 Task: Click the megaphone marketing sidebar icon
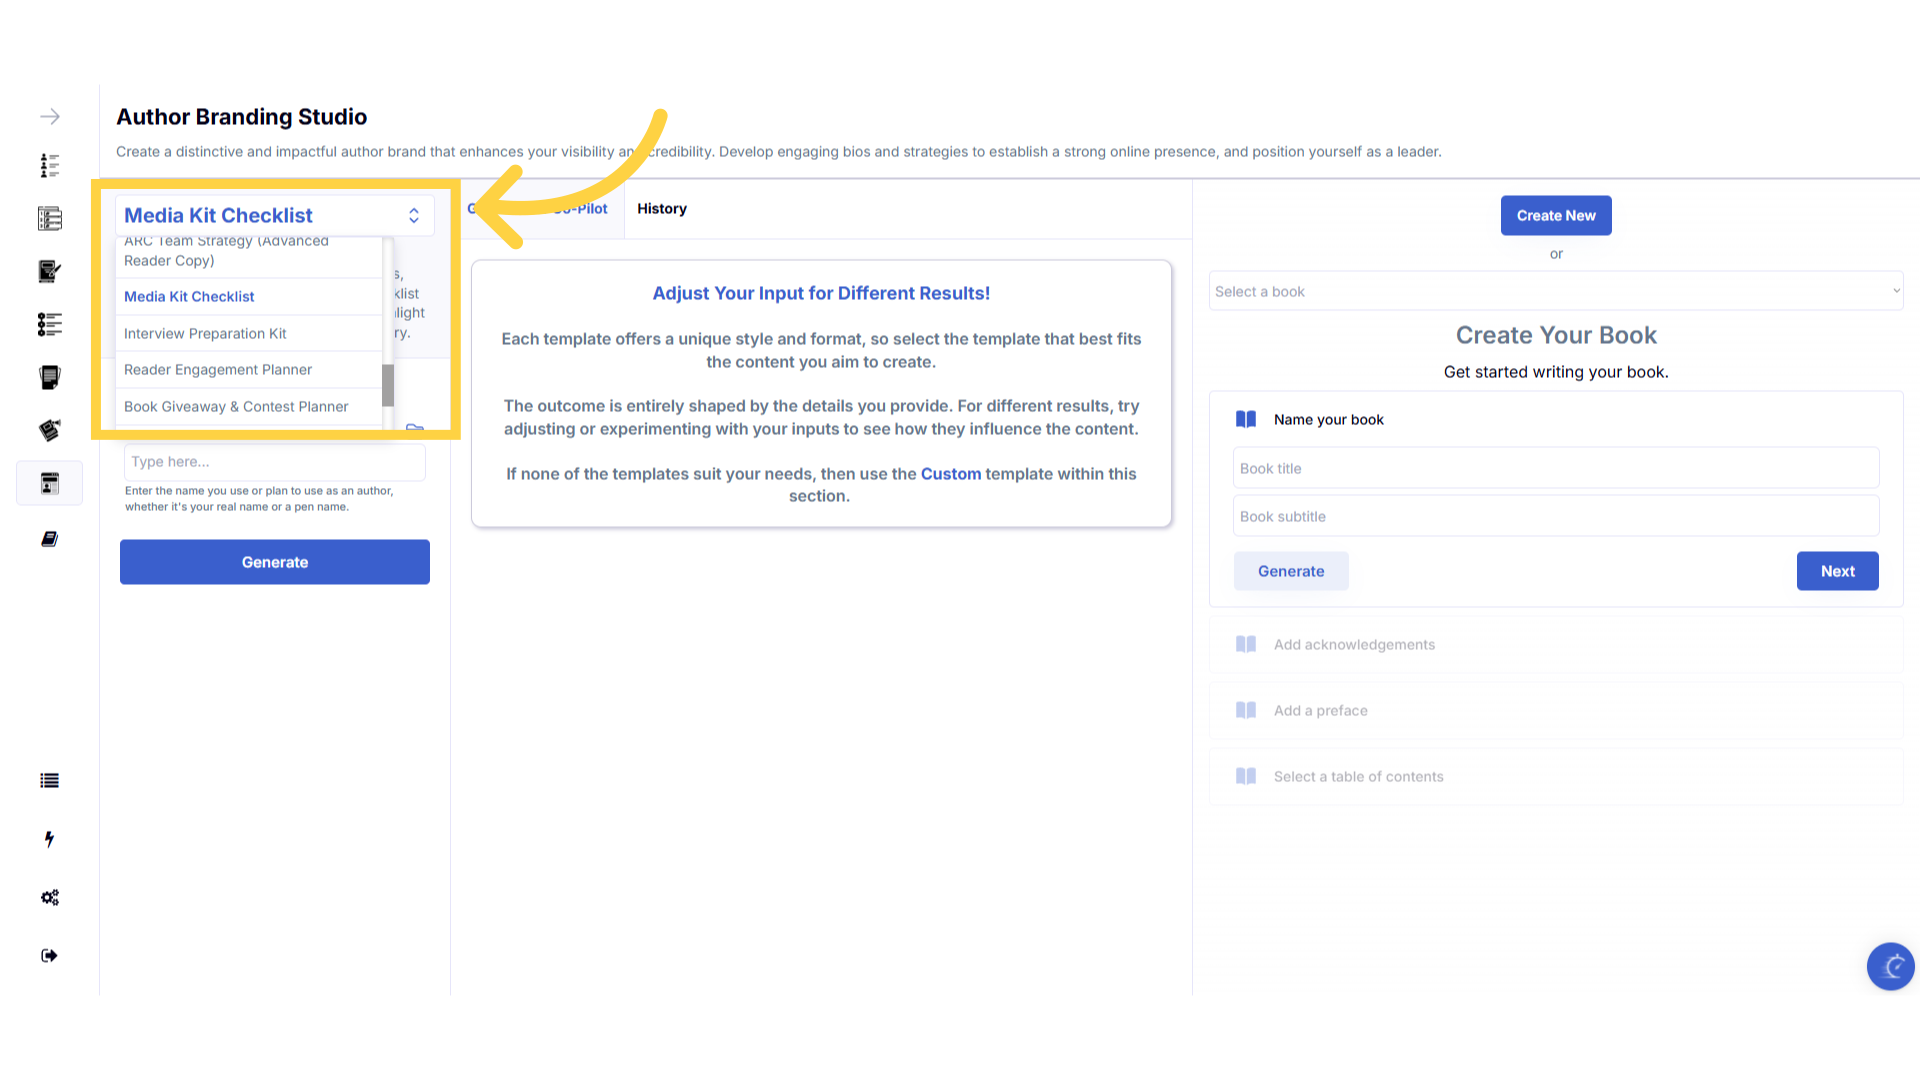coord(49,430)
